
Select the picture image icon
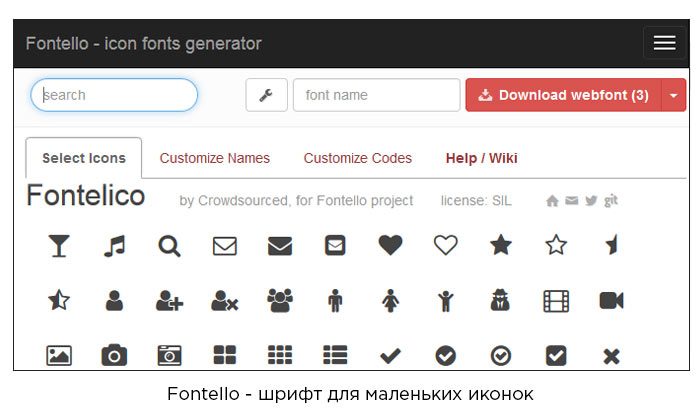coord(59,355)
